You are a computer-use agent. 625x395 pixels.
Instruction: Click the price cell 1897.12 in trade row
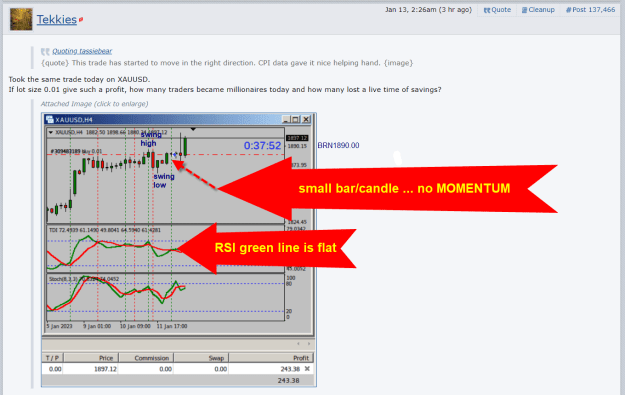pos(105,369)
